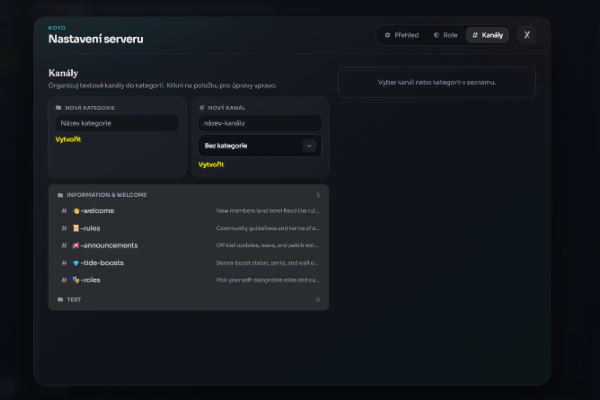Close the server settings dialog
This screenshot has width=600, height=400.
(527, 35)
